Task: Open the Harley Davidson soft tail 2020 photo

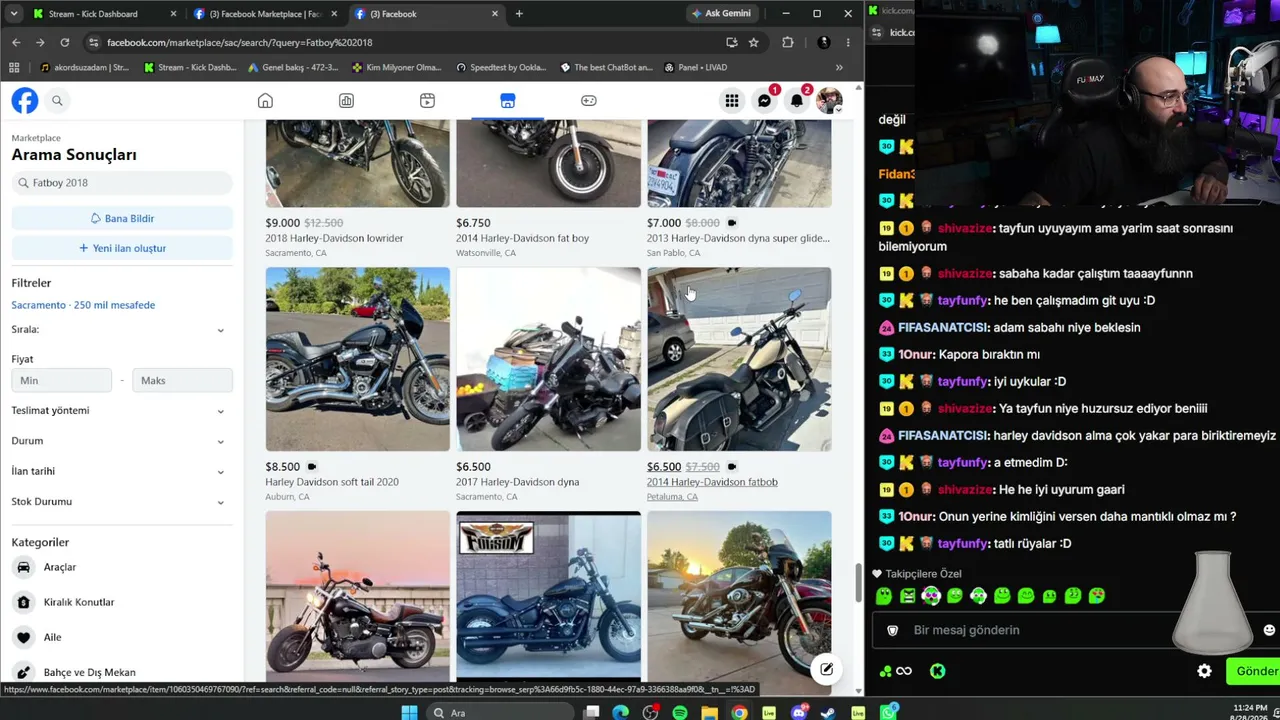Action: pos(357,359)
